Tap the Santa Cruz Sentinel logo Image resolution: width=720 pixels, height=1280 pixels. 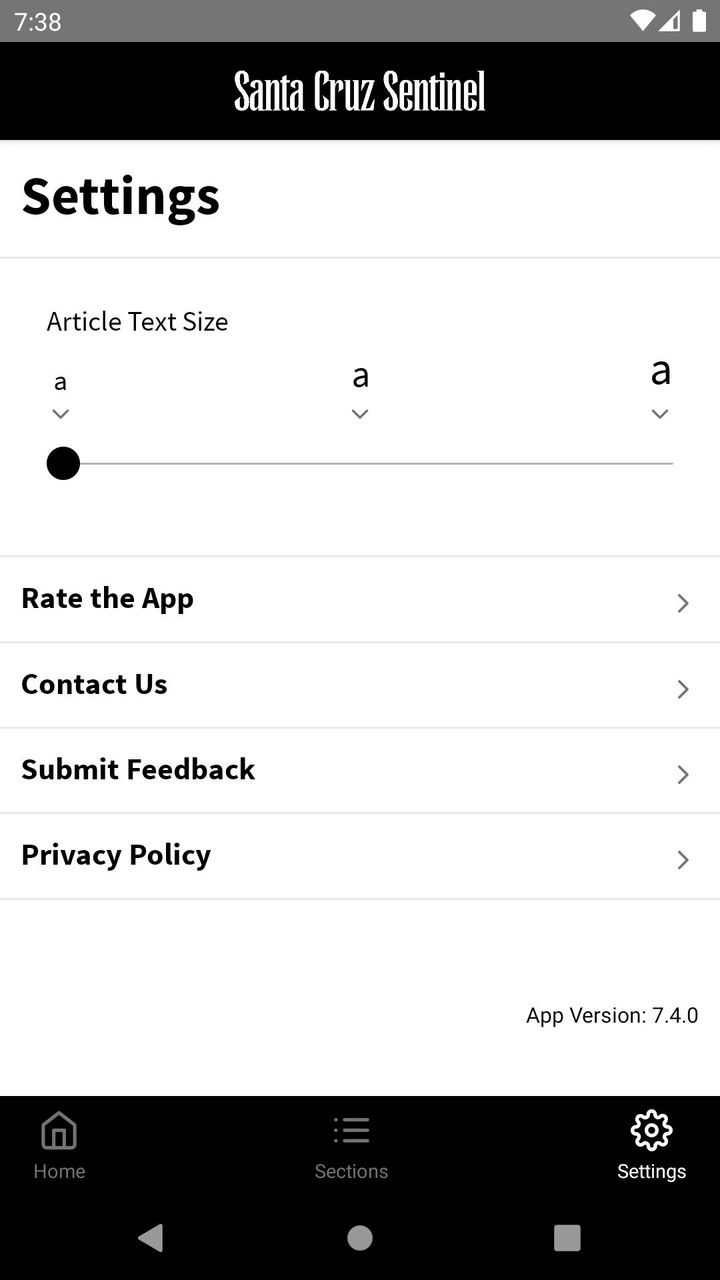click(360, 92)
